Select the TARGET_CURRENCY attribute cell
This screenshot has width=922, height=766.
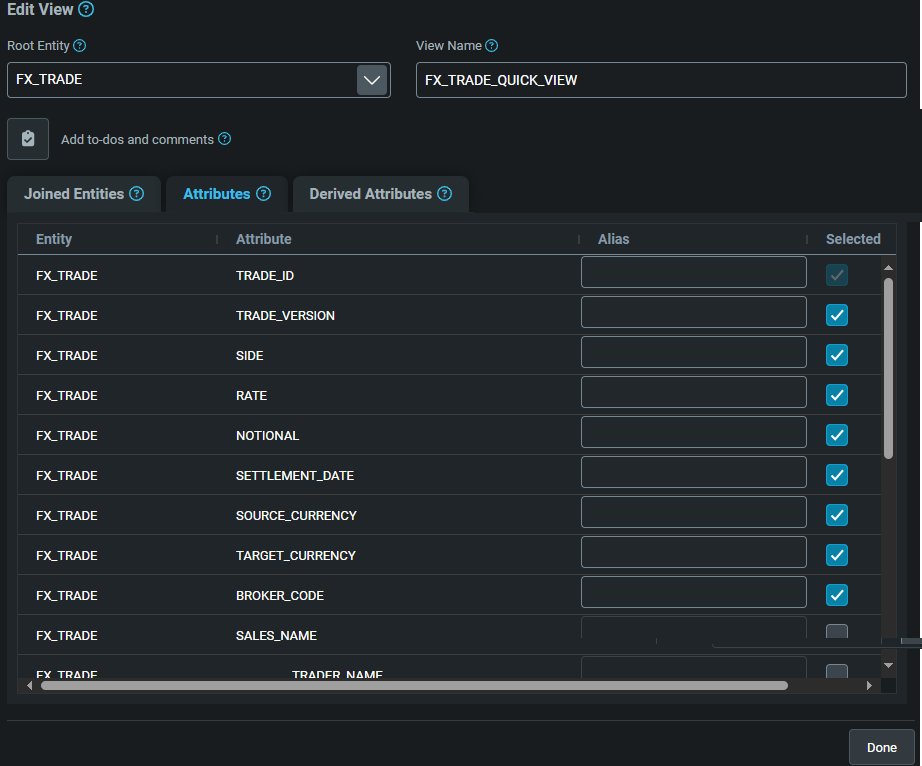tap(295, 555)
